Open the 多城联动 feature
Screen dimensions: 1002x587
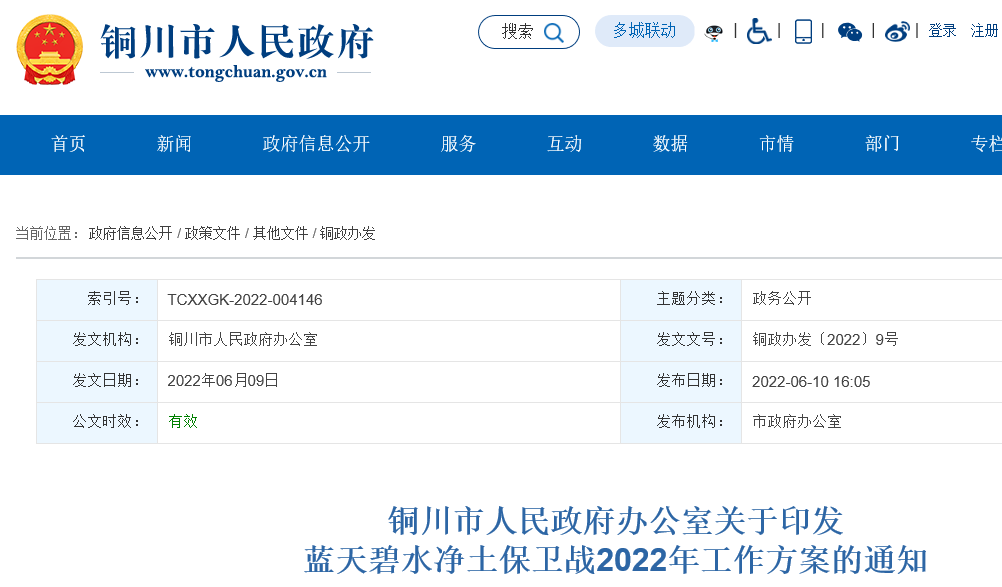[x=644, y=31]
